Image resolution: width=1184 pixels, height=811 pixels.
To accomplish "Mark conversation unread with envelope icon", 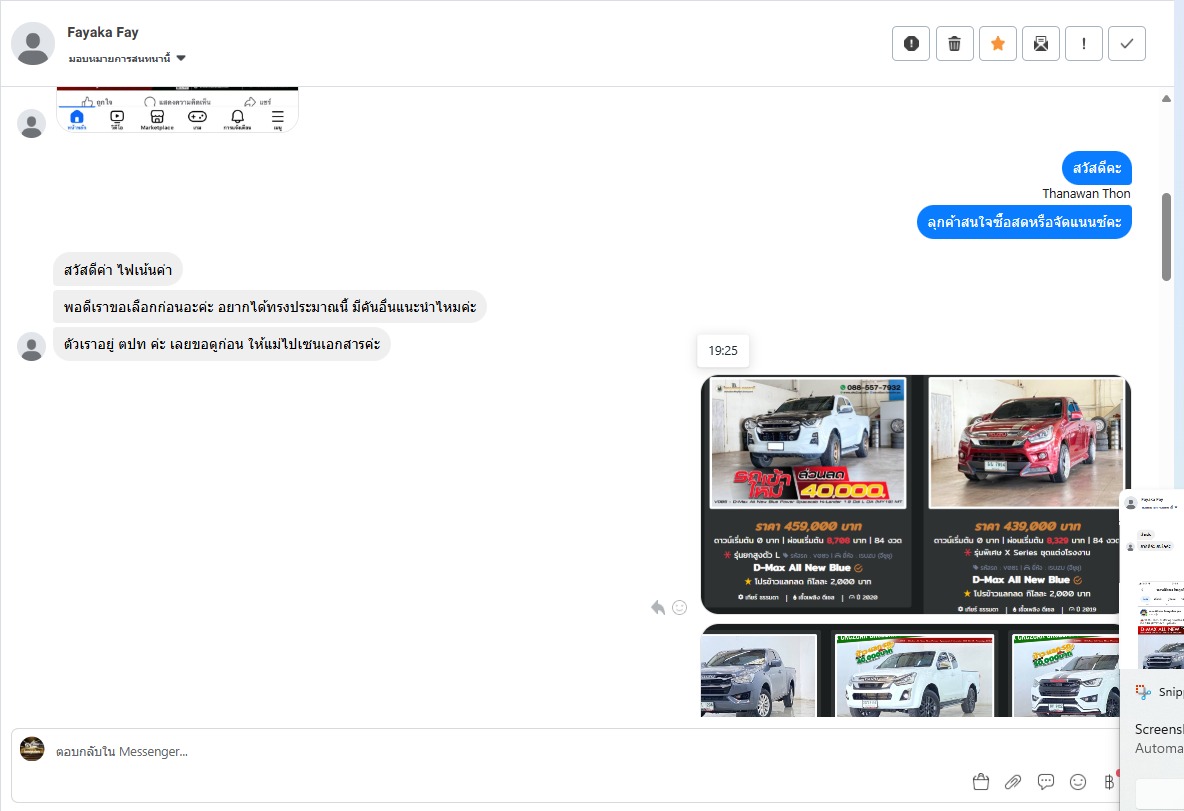I will (1041, 43).
